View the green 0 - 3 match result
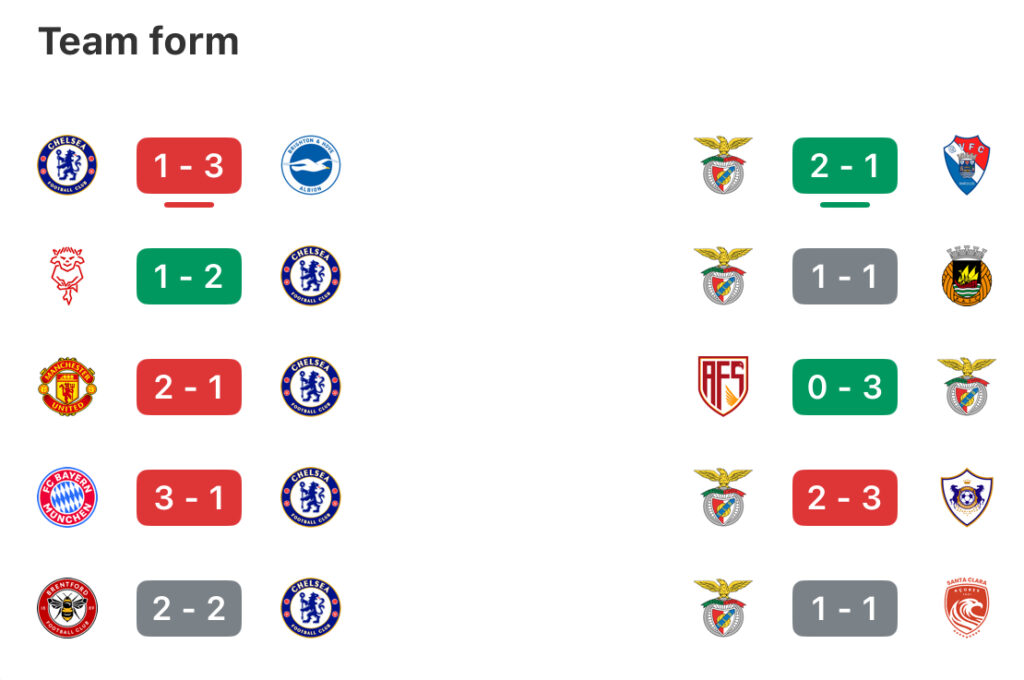This screenshot has height=680, width=1024. [845, 387]
